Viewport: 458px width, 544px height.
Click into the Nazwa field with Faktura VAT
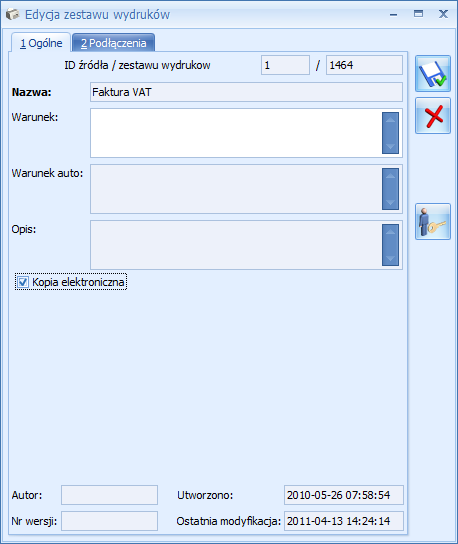pyautogui.click(x=246, y=92)
